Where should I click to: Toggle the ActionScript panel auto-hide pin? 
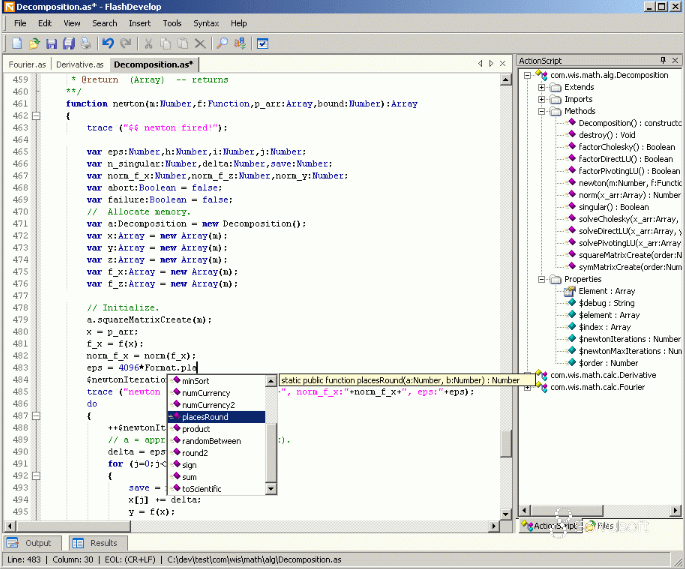click(x=662, y=61)
